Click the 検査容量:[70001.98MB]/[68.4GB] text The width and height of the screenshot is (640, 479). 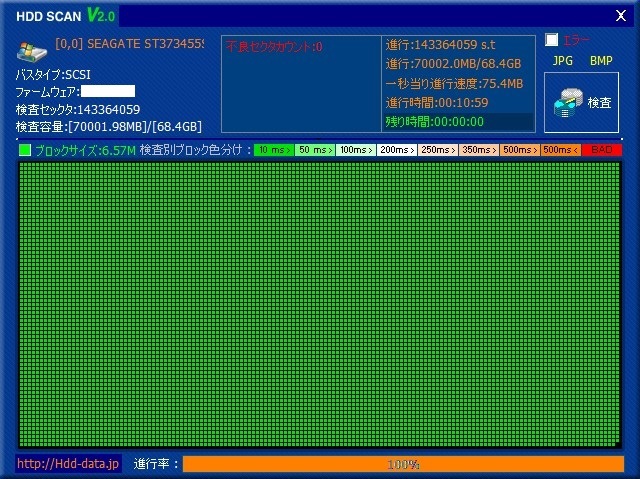point(109,126)
